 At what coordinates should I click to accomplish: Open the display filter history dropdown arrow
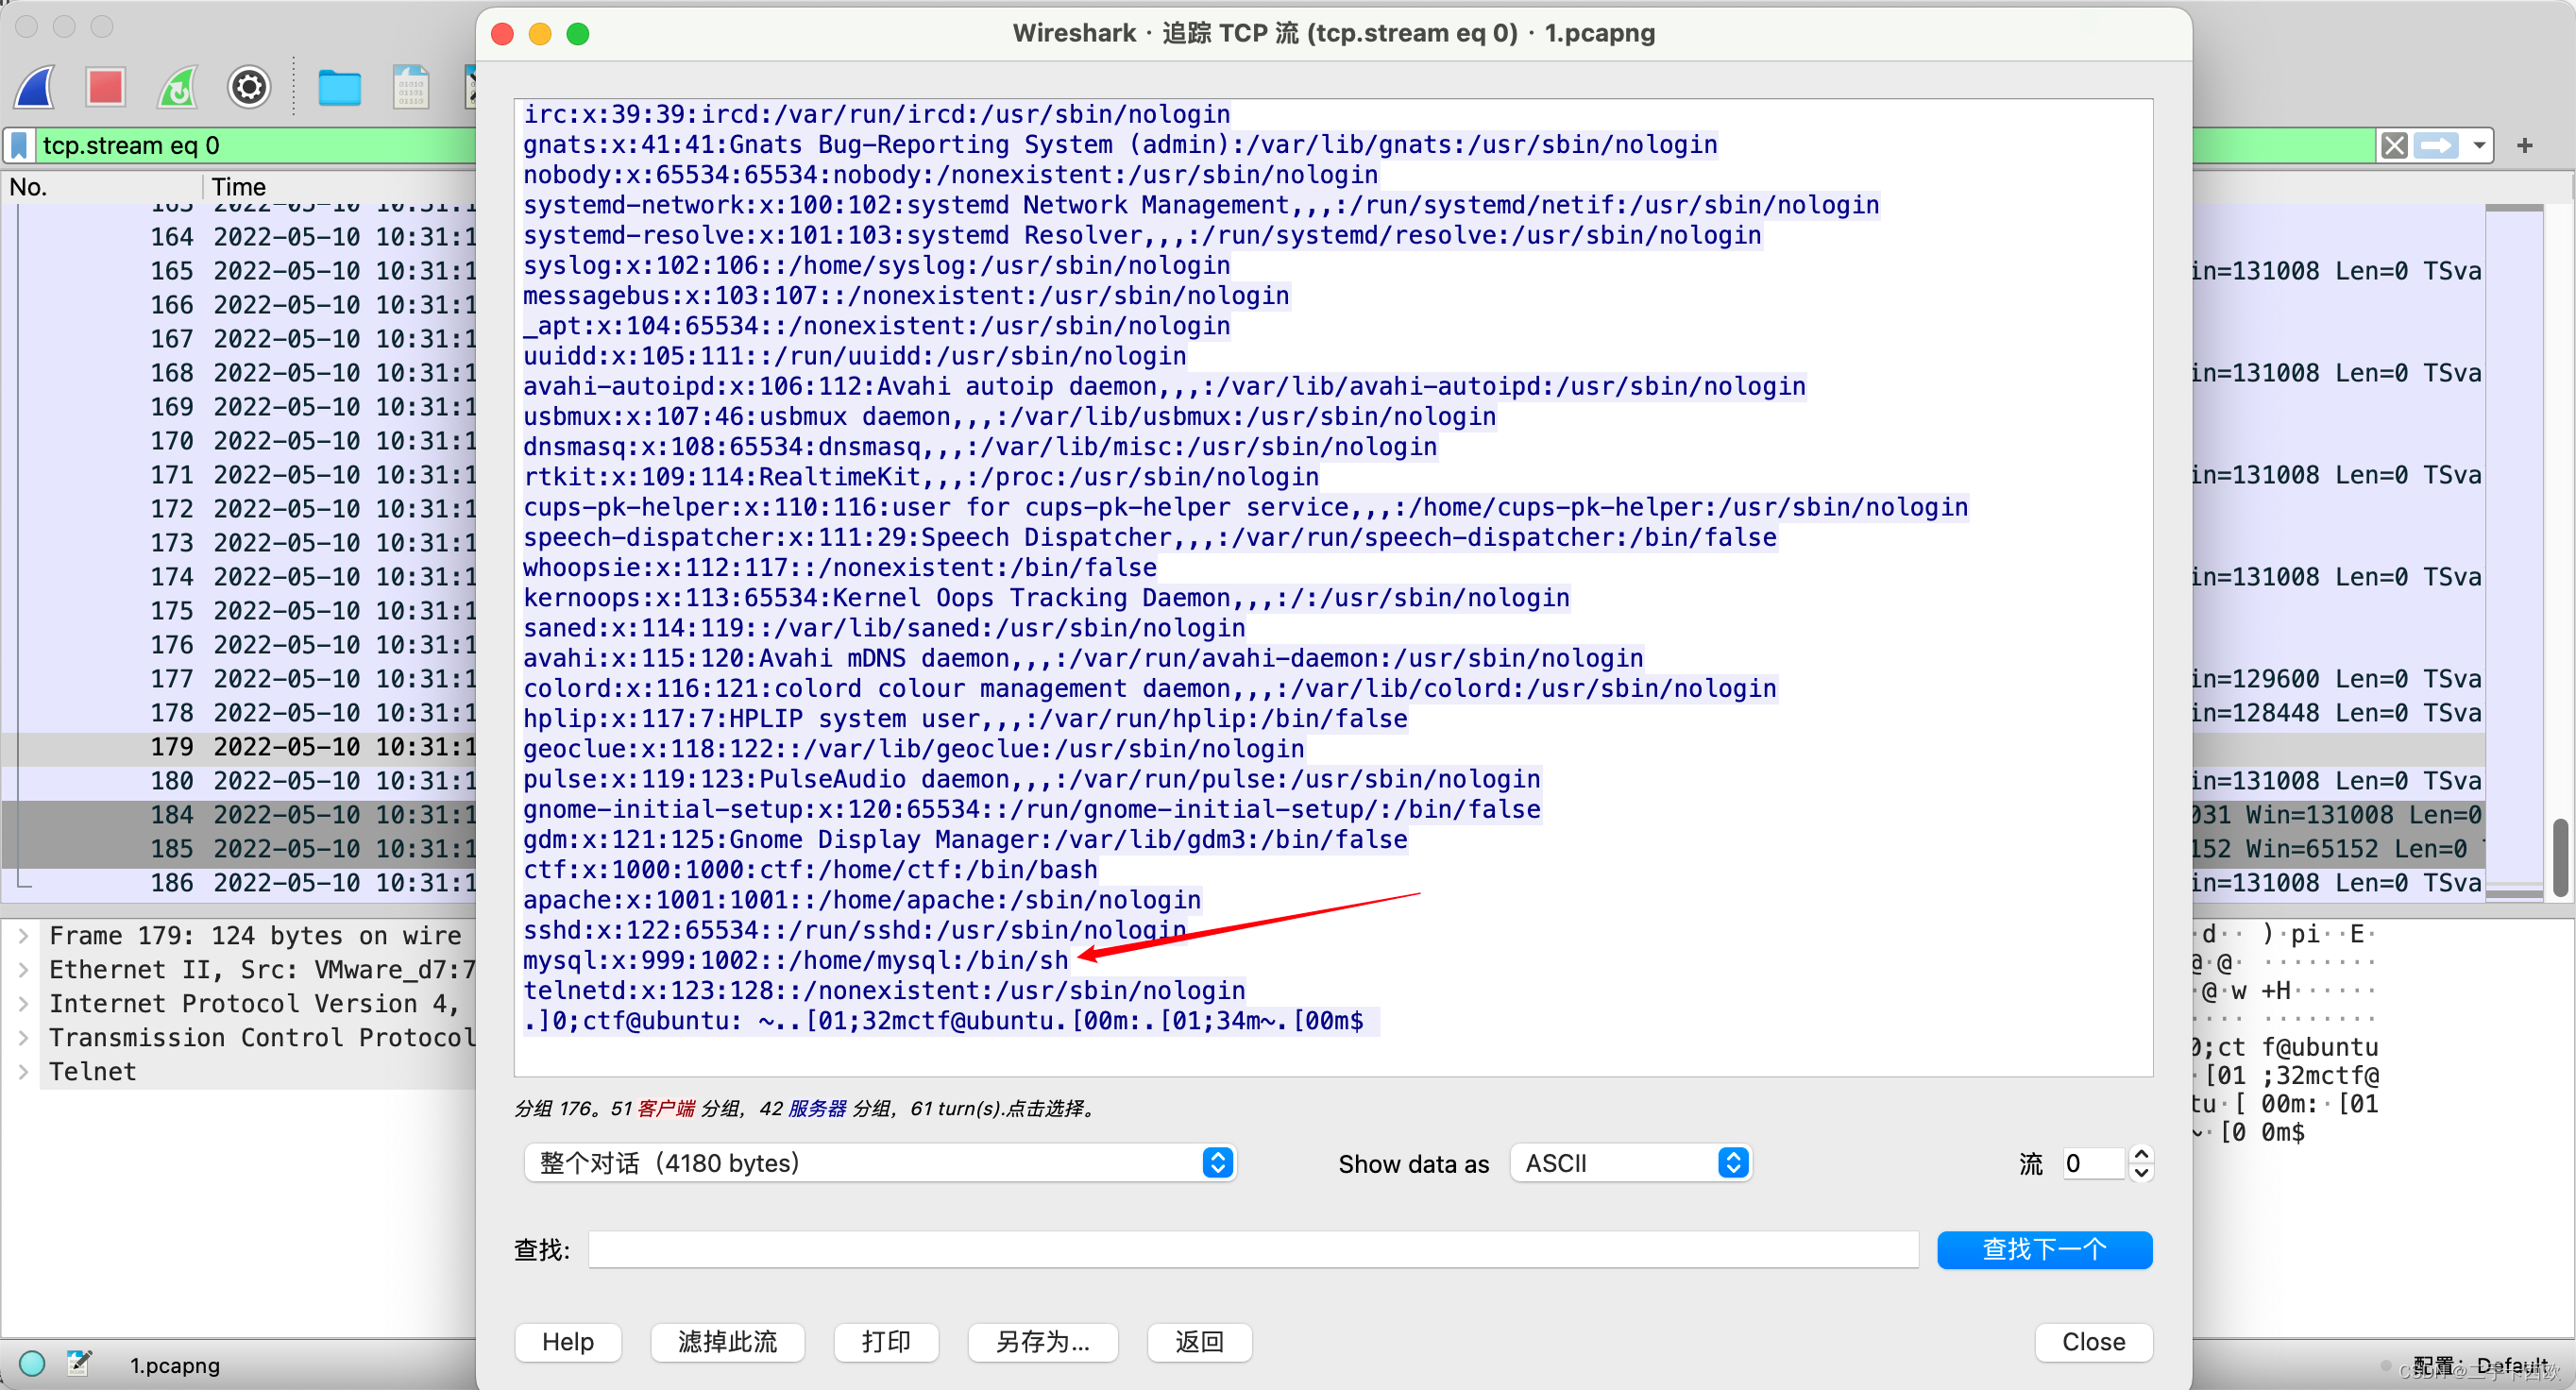[2479, 146]
